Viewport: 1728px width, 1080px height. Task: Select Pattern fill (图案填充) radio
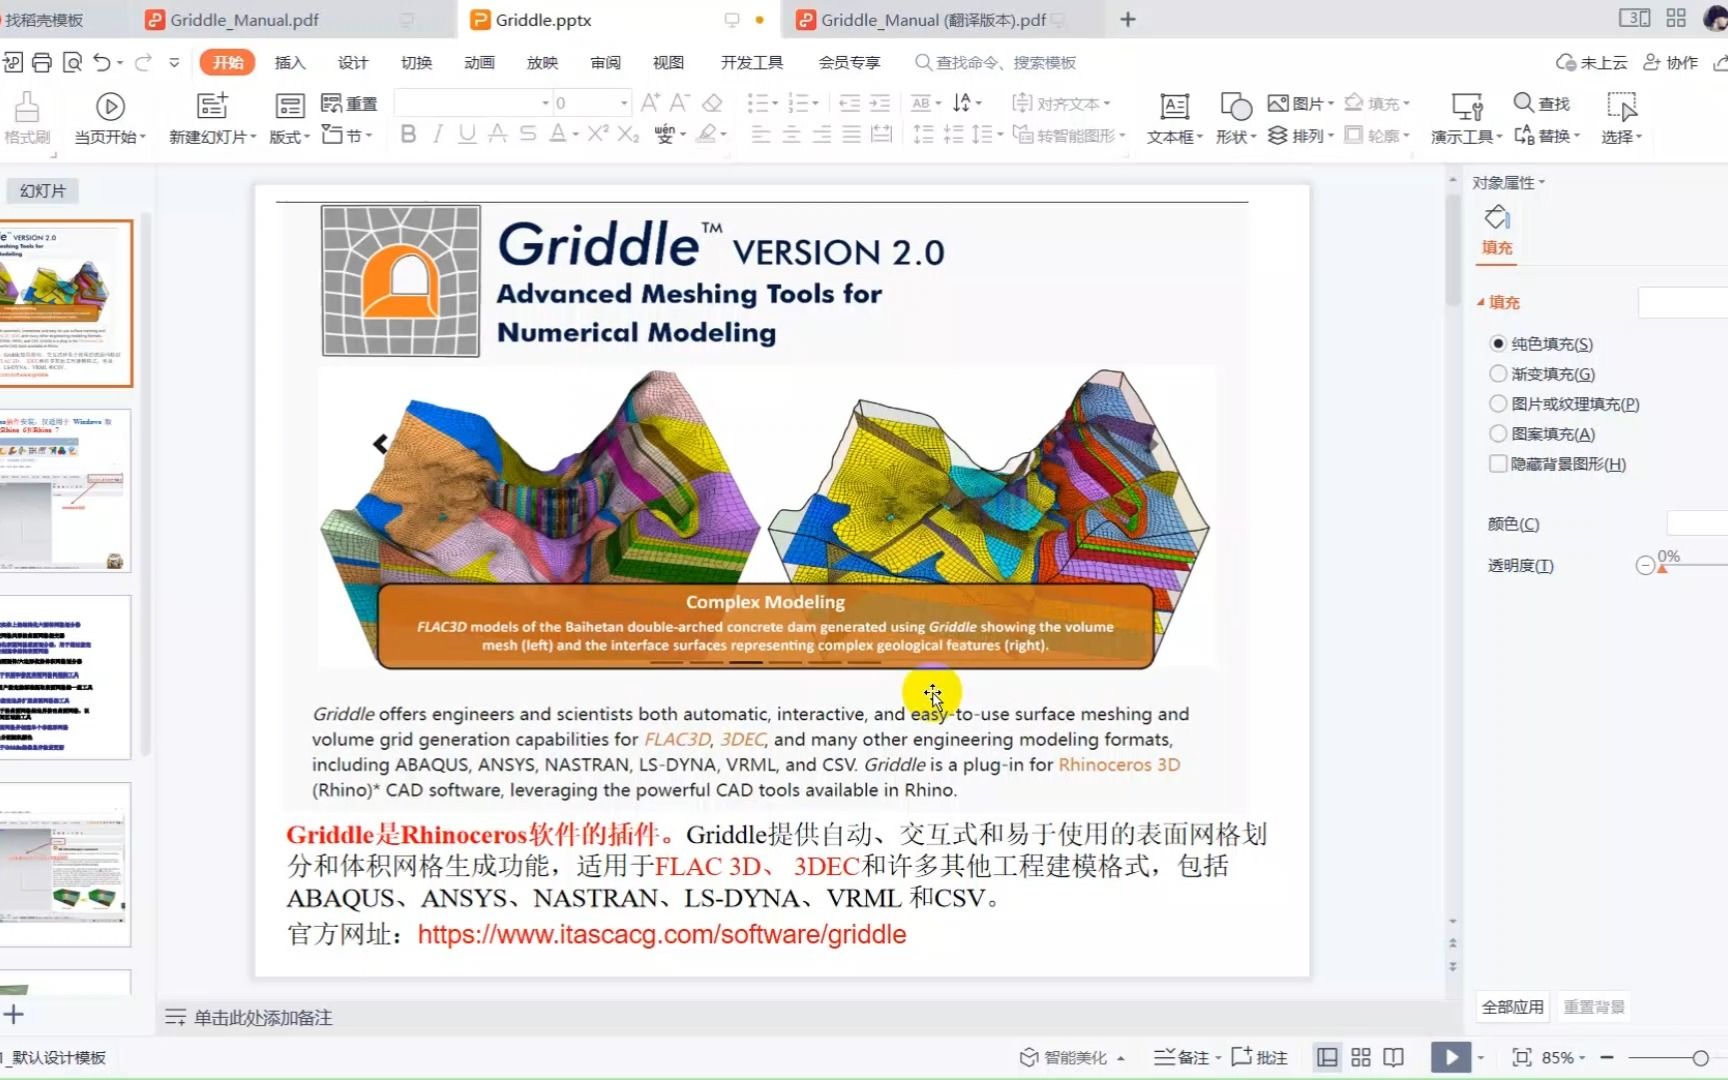(x=1498, y=433)
